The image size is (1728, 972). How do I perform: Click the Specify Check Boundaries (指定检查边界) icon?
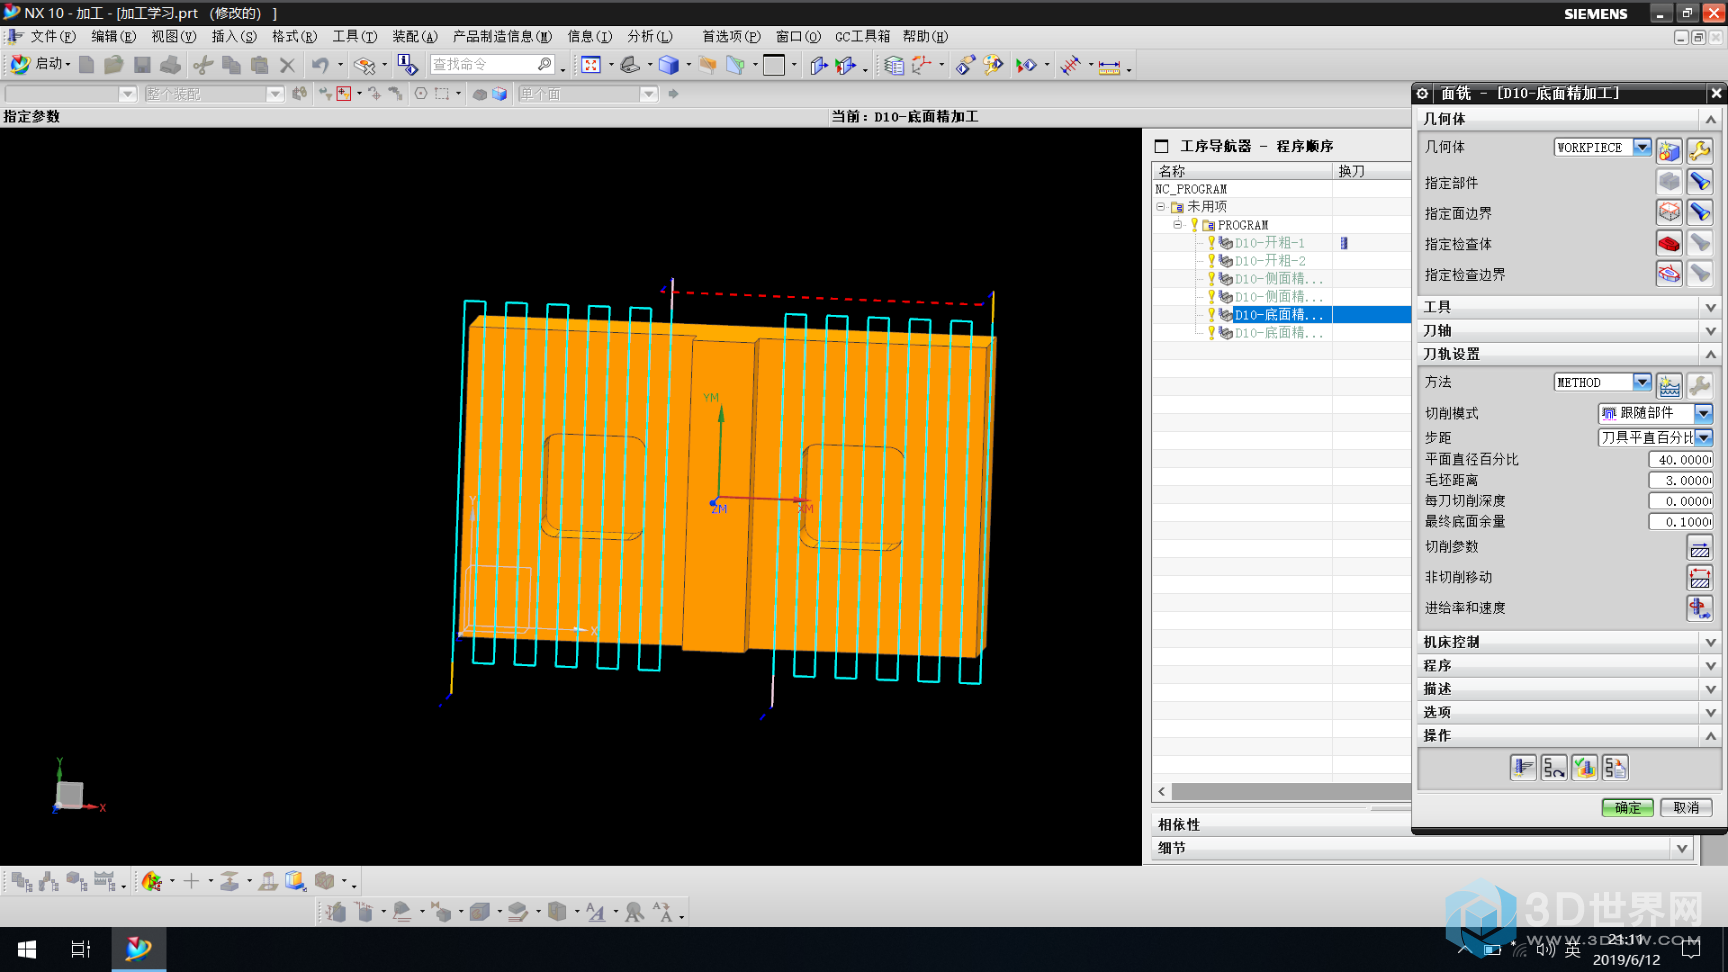click(1669, 273)
